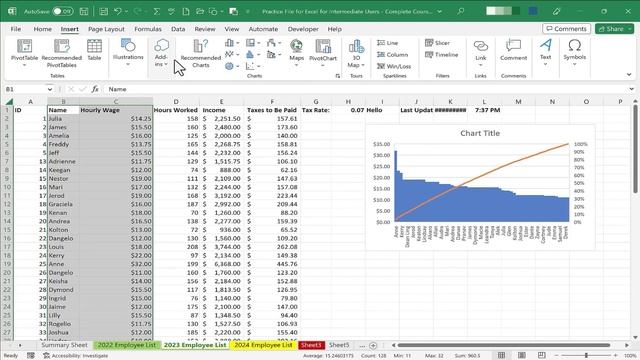Select the Tax Rate: cell
640x360 pixels.
316,110
